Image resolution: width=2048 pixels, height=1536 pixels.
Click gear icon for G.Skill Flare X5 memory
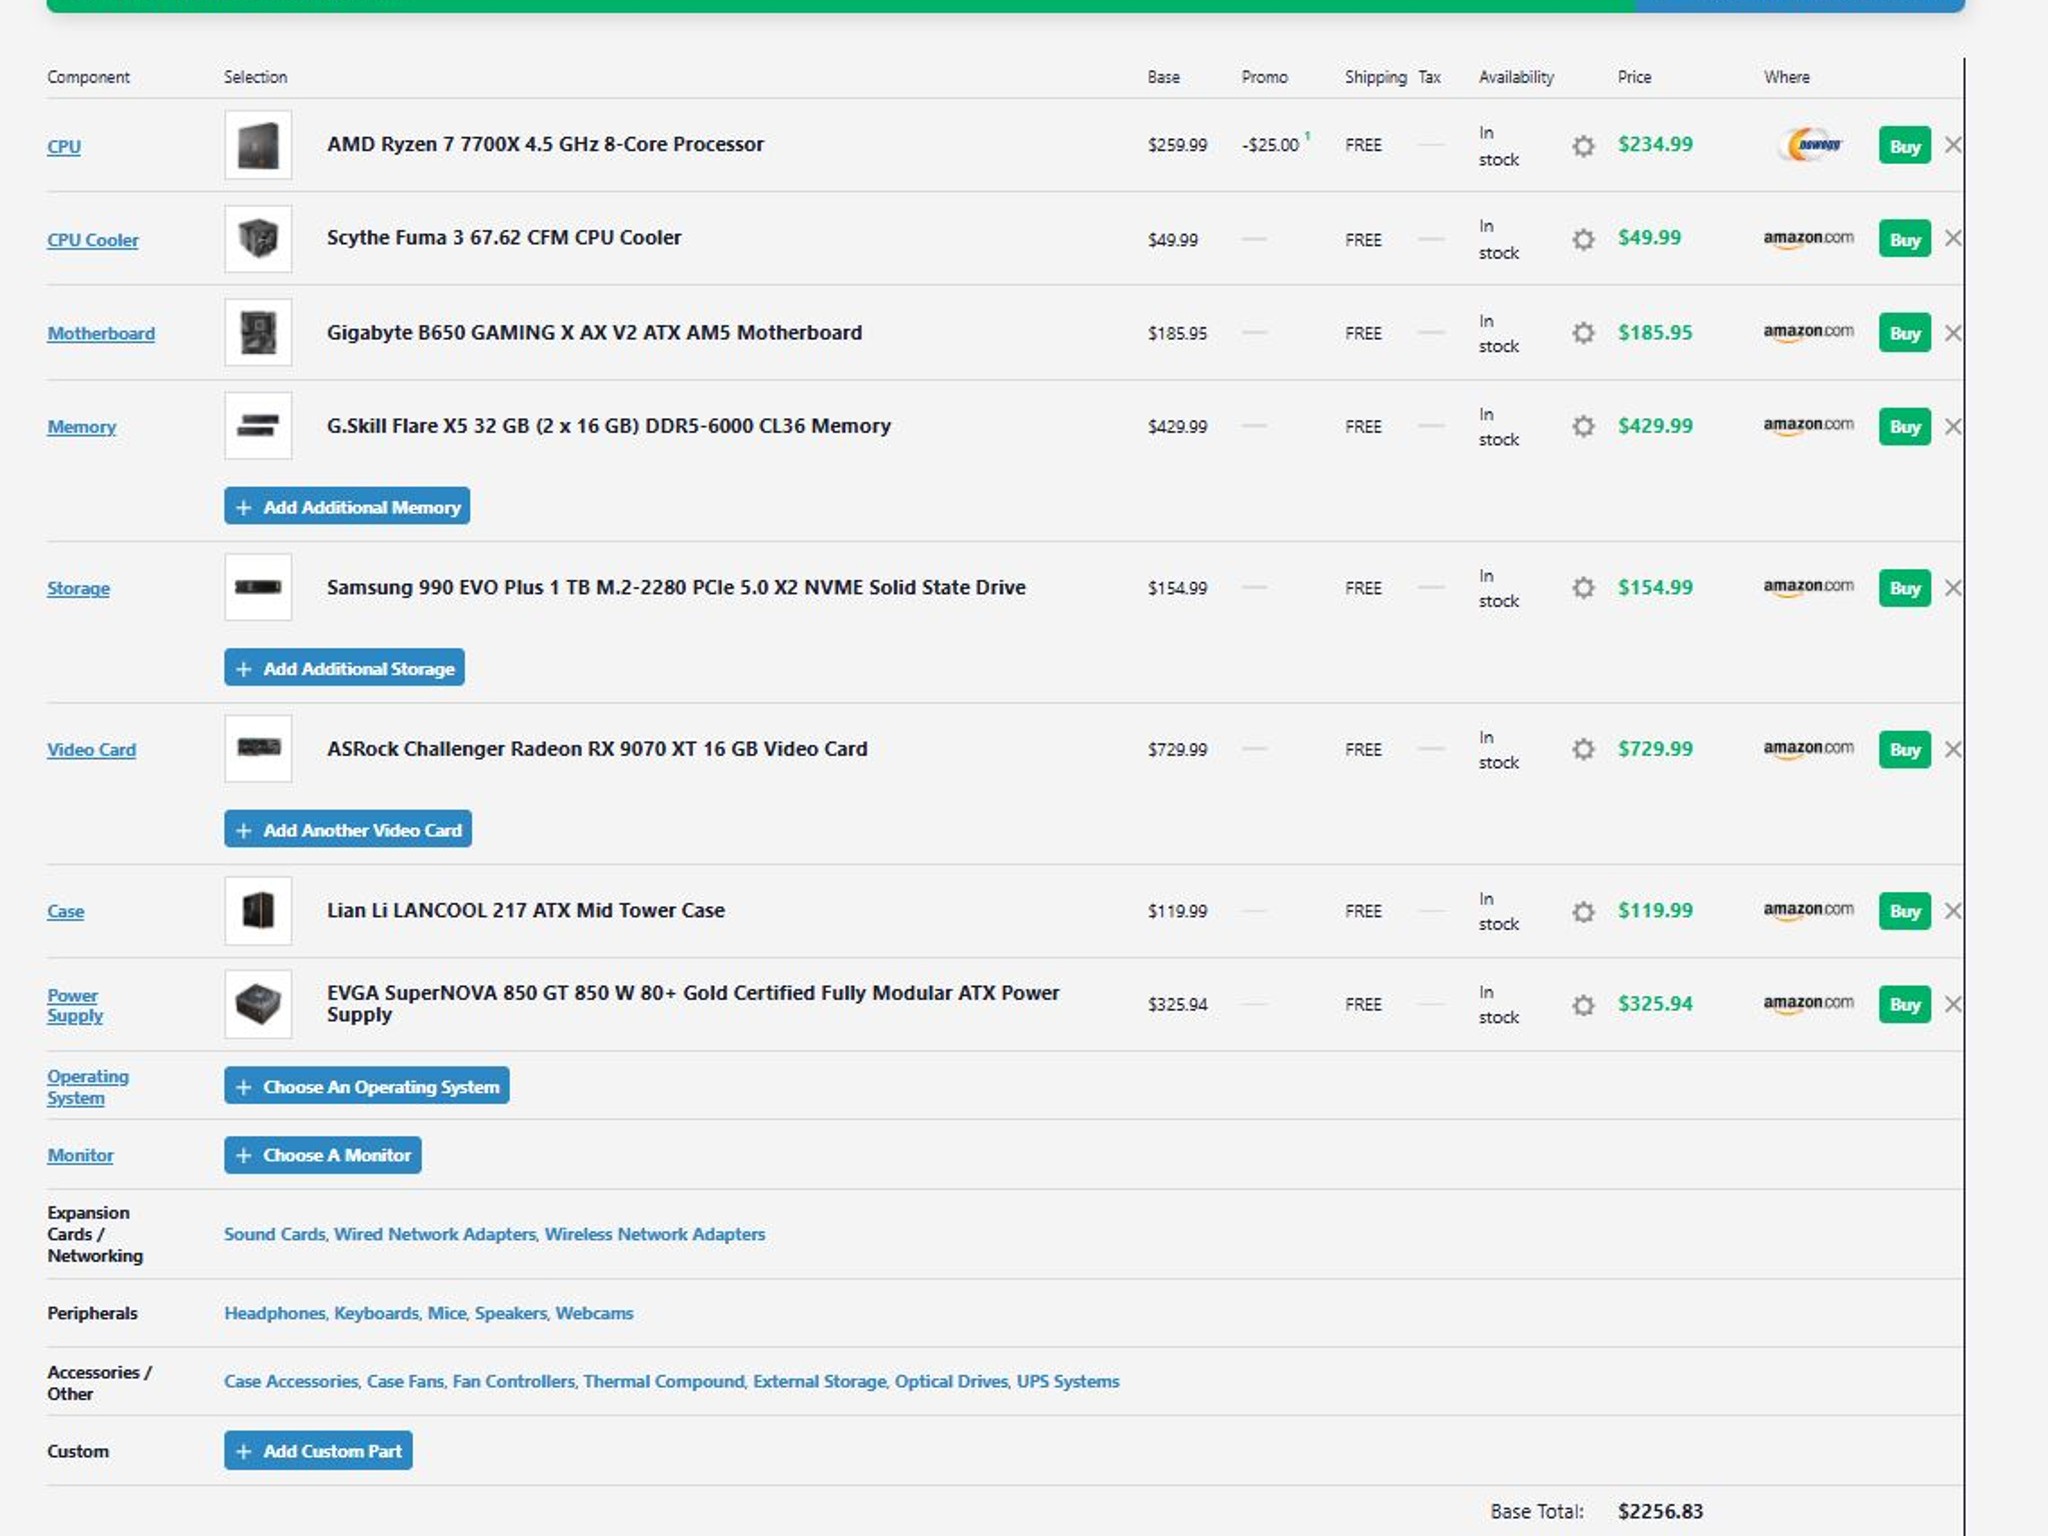coord(1582,427)
